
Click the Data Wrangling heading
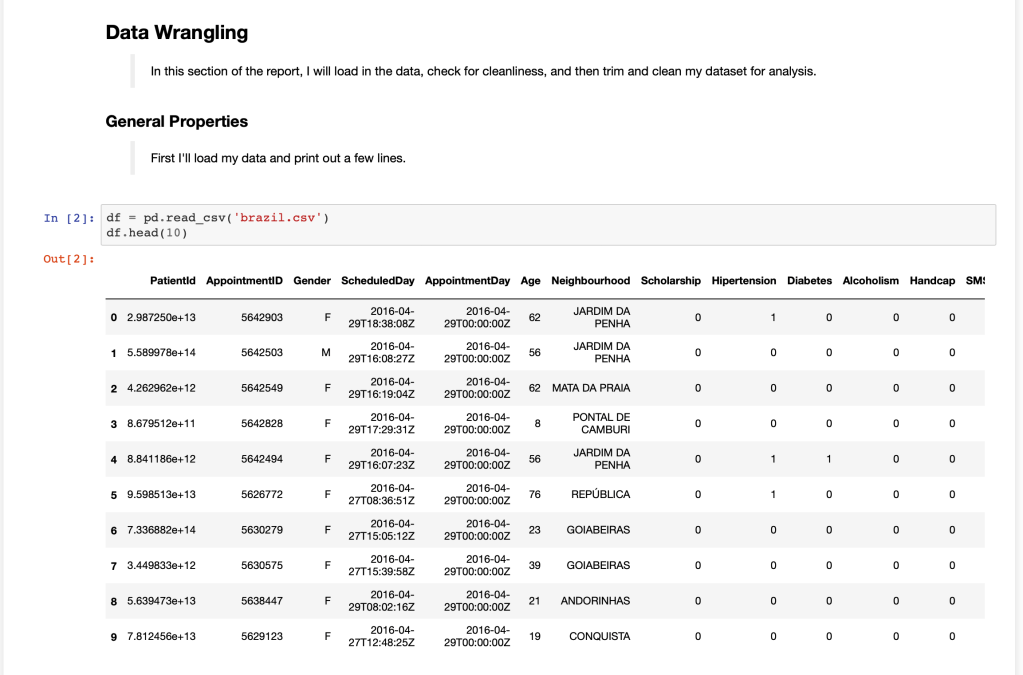tap(176, 33)
